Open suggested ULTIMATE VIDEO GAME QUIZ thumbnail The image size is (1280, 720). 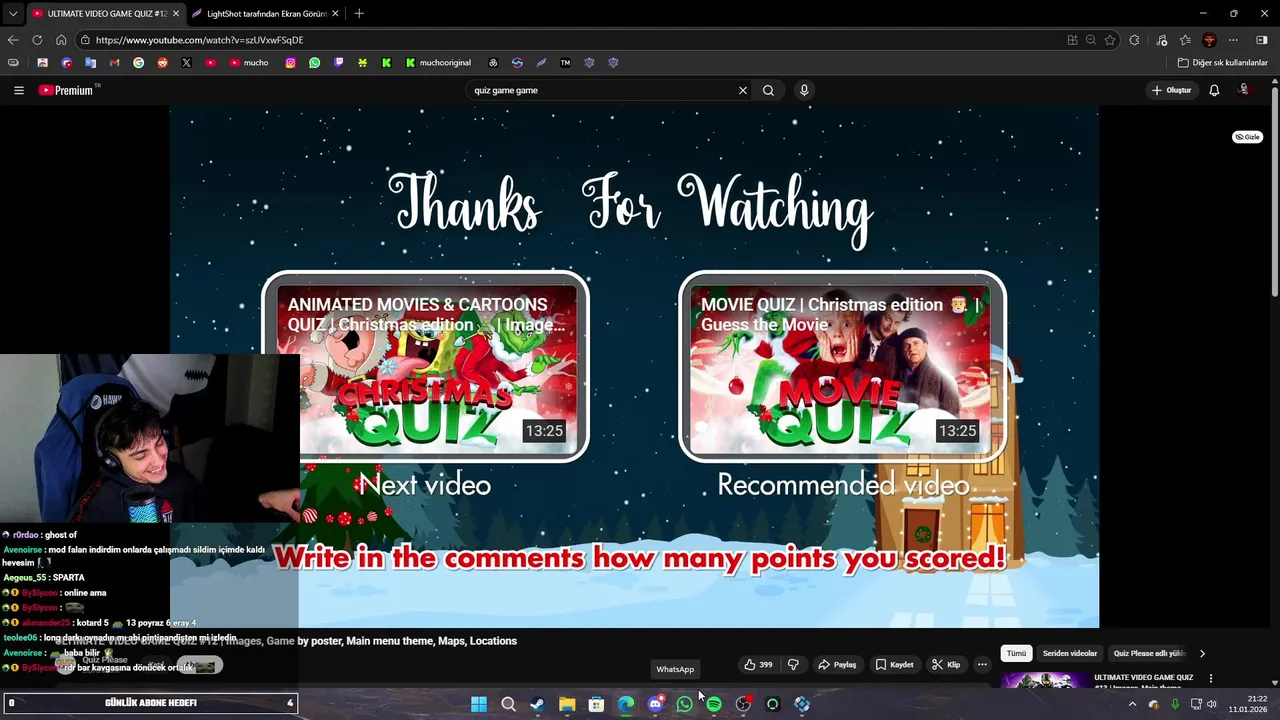point(1044,680)
